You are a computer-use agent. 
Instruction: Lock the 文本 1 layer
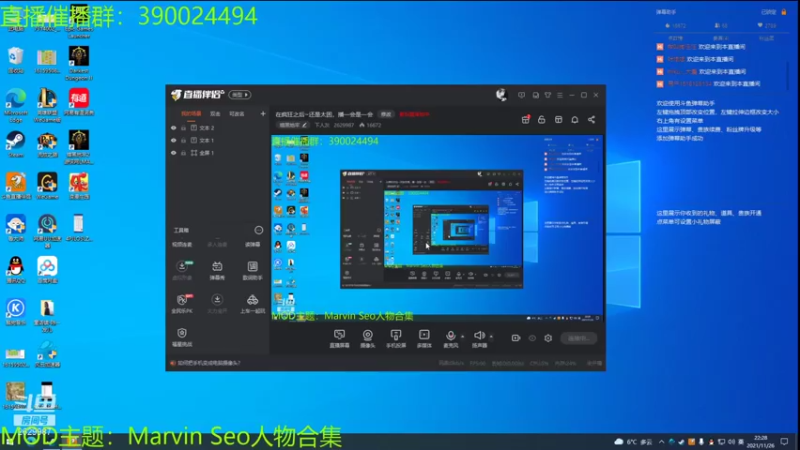click(183, 140)
